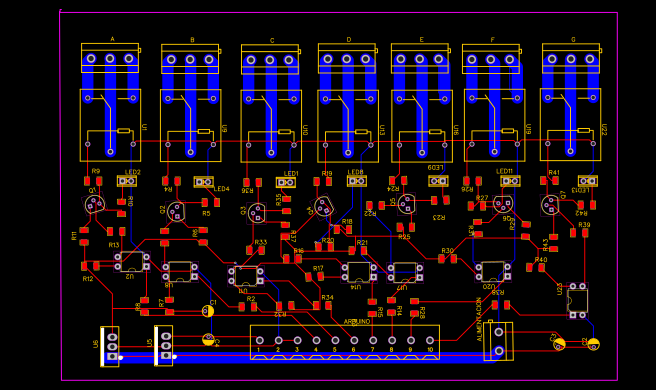Select terminal block E footprint
The width and height of the screenshot is (656, 390).
420,59
